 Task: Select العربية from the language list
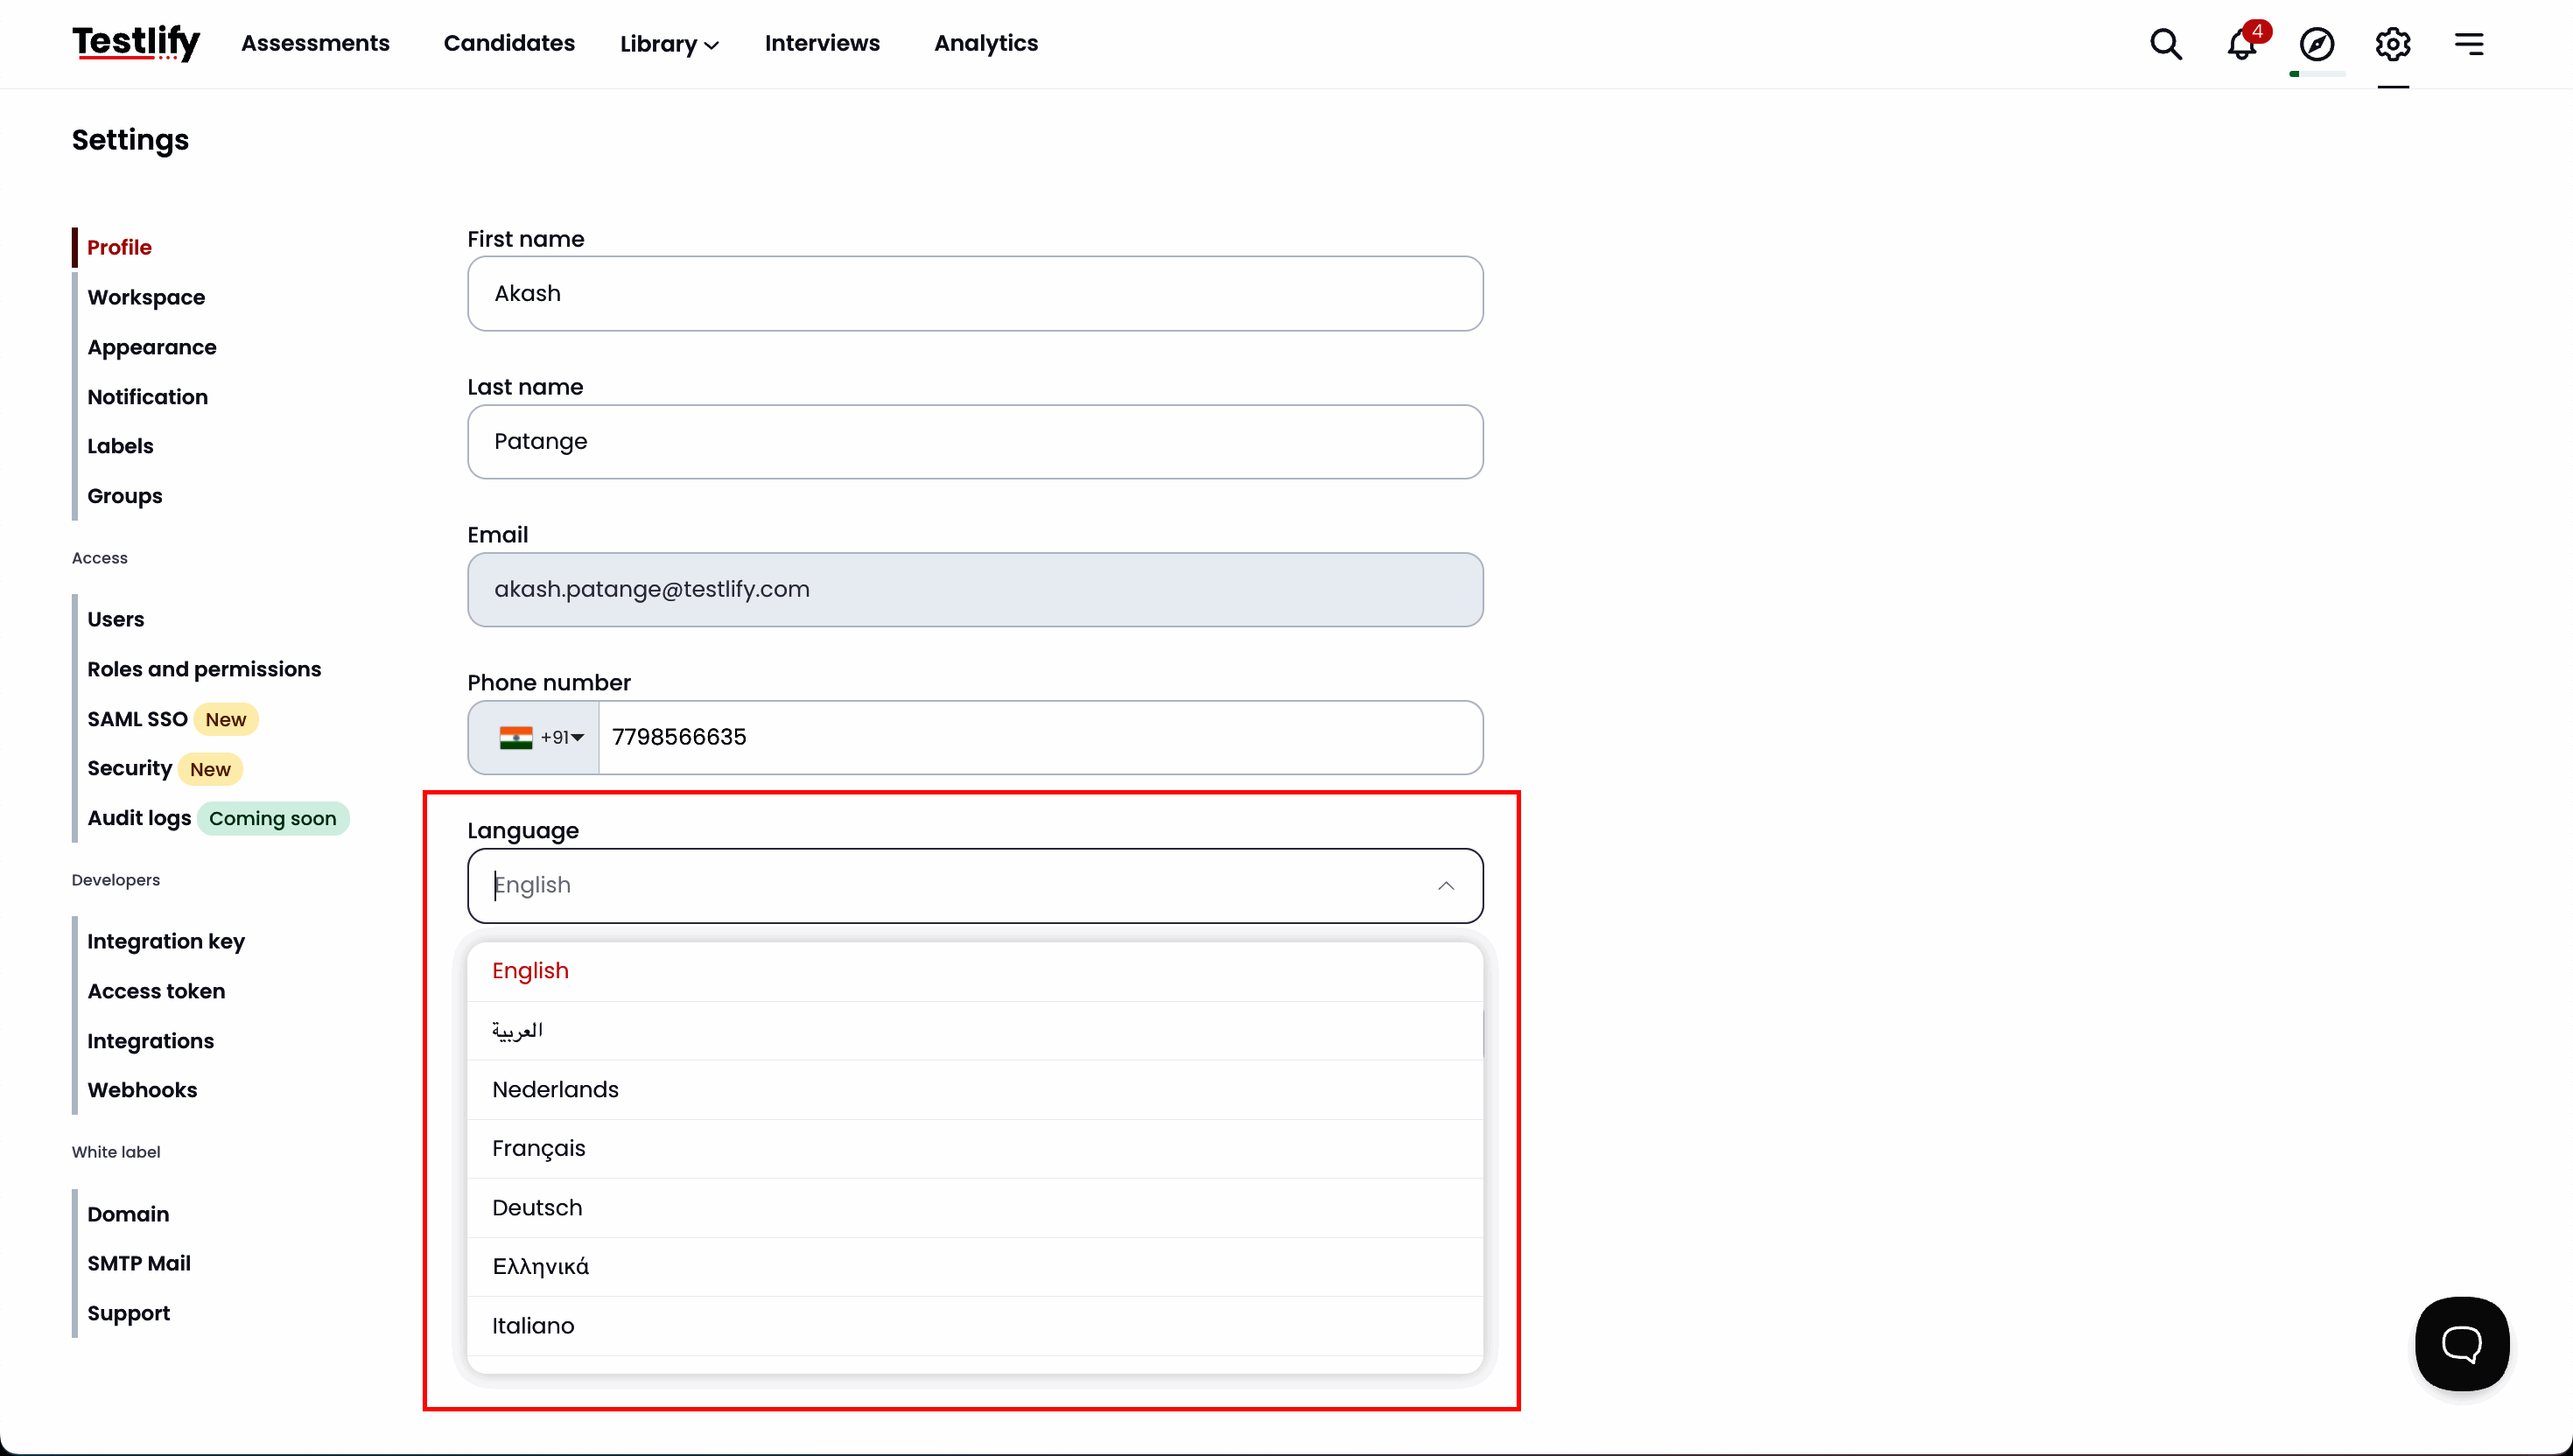(x=518, y=1029)
